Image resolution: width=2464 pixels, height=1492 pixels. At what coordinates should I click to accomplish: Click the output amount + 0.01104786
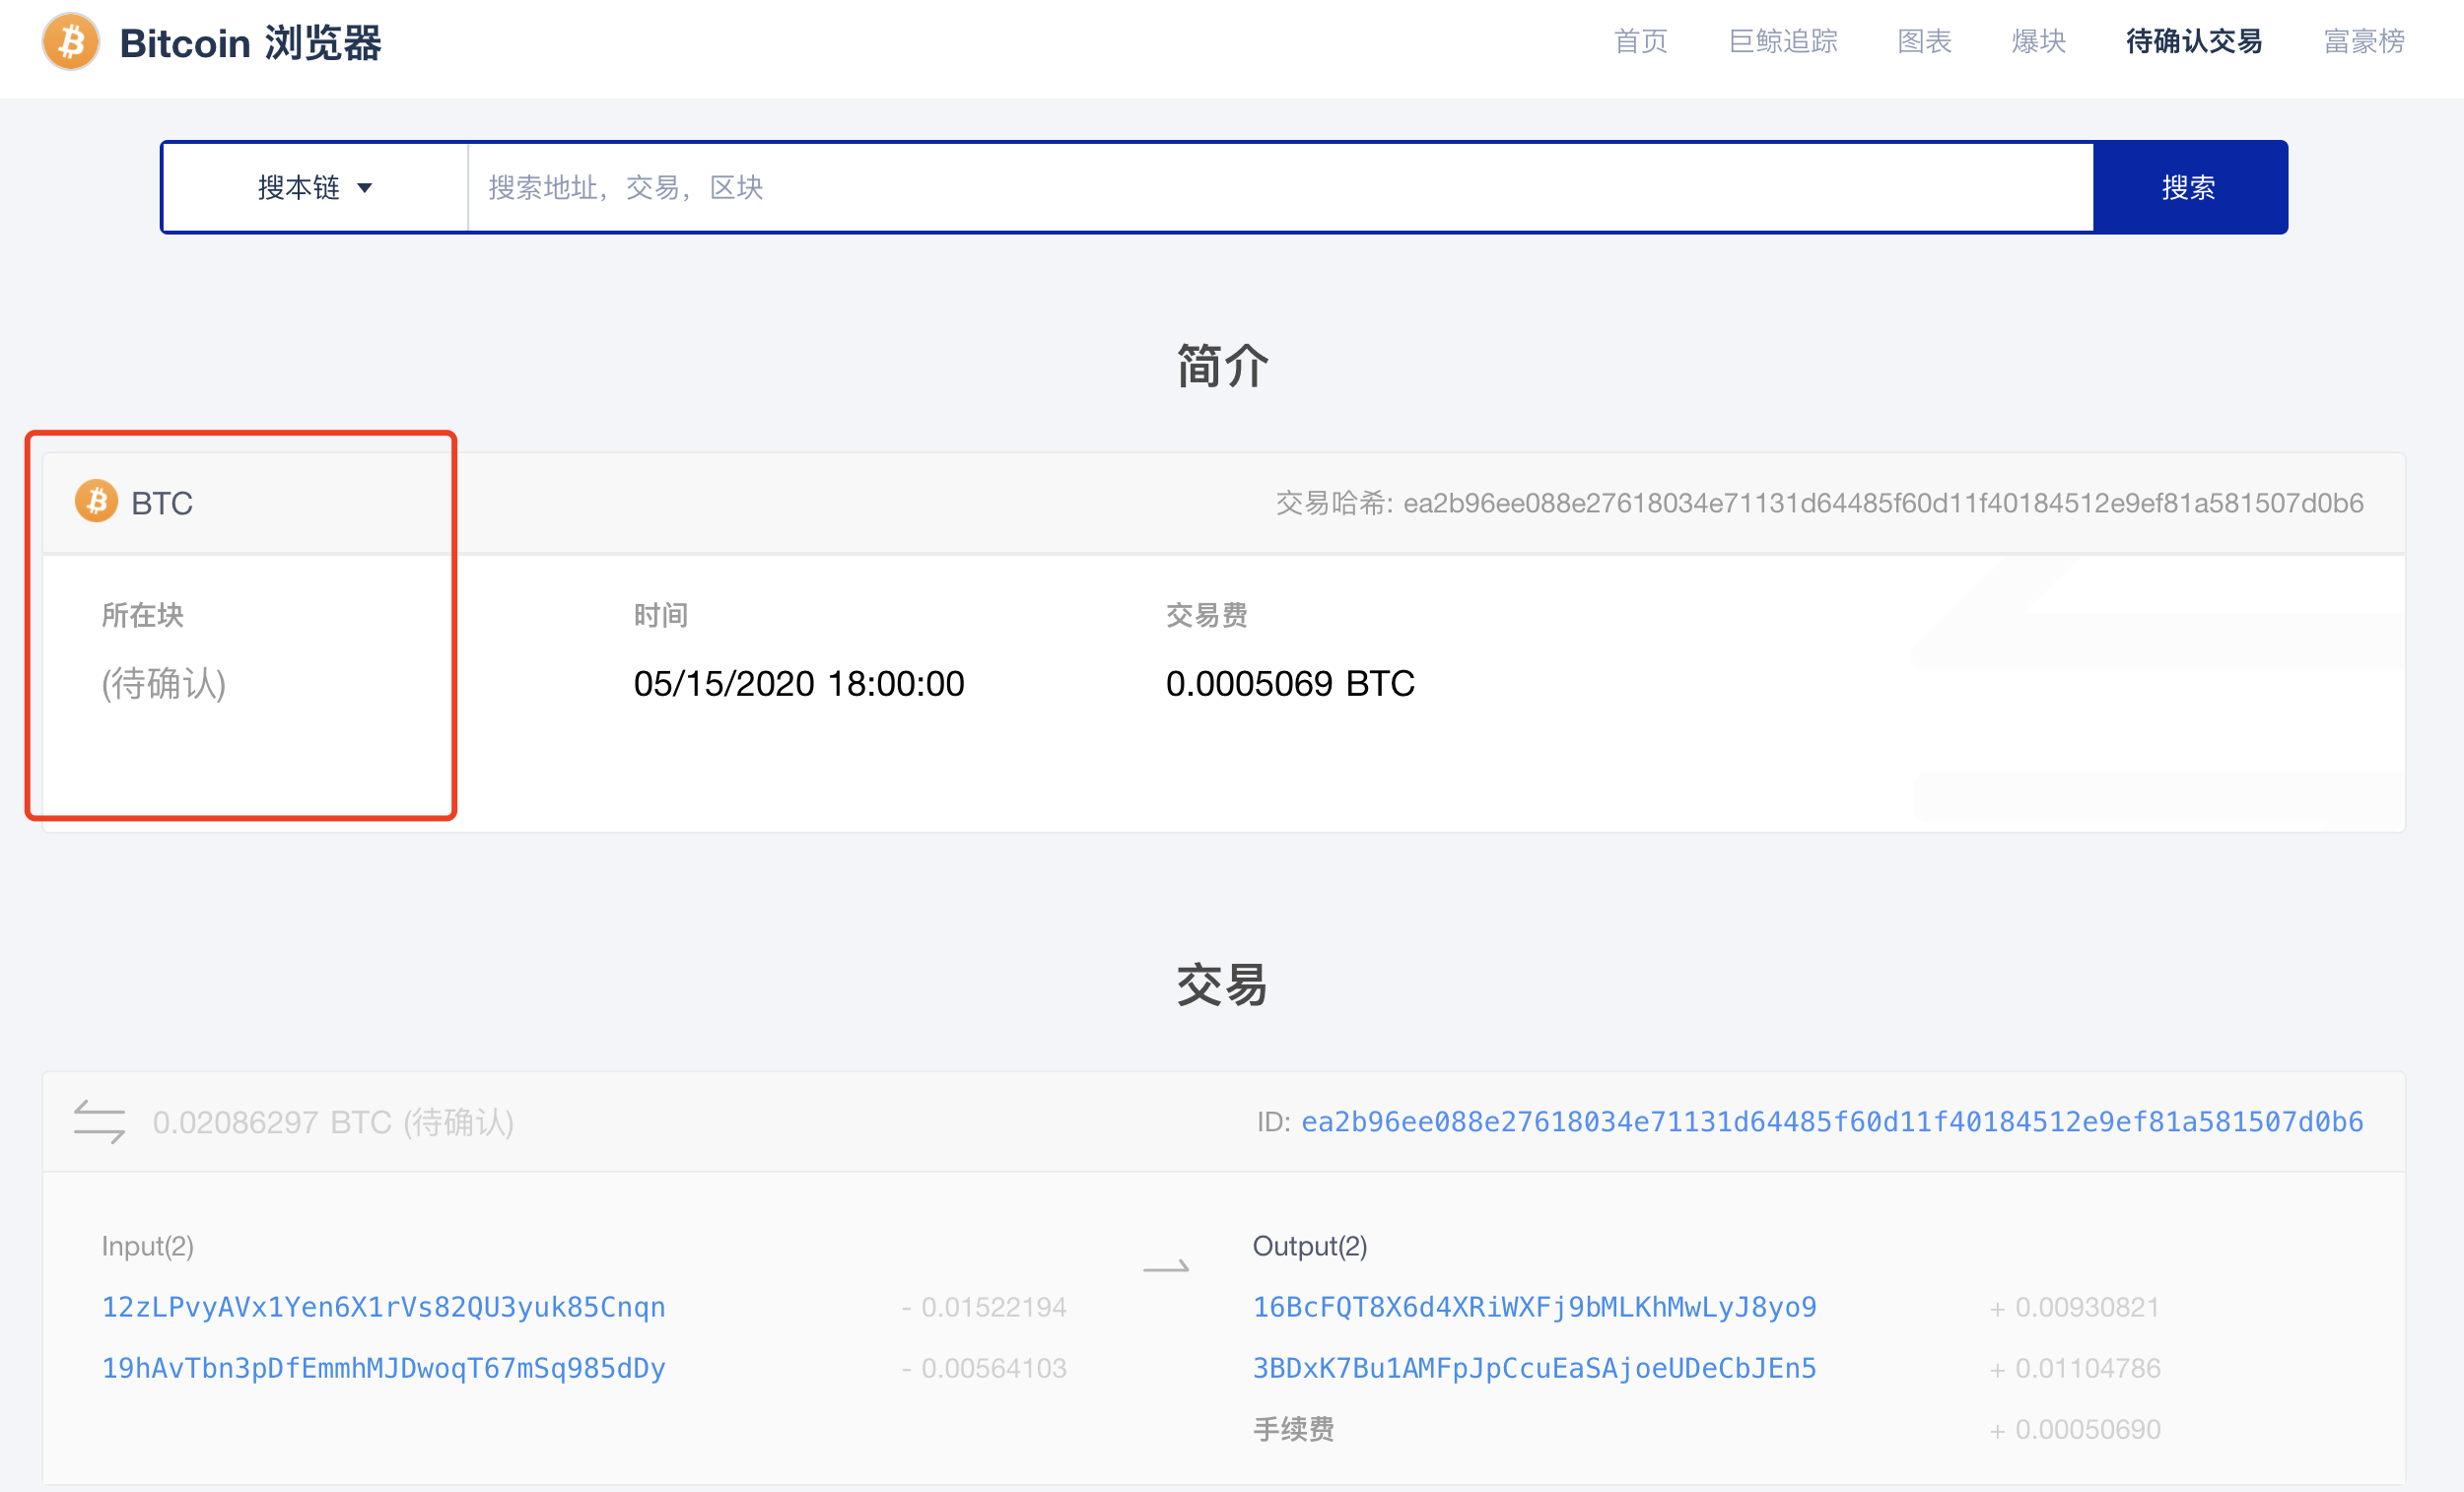tap(2075, 1368)
